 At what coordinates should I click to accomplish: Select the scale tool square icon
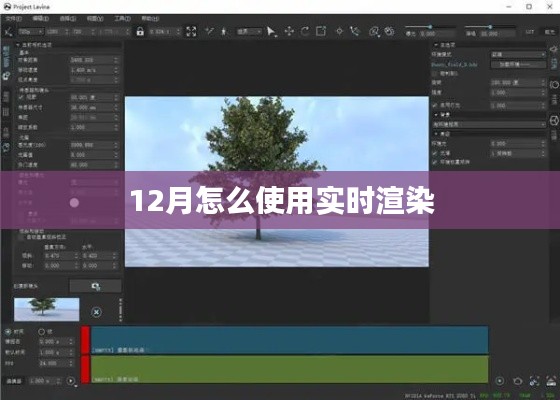(x=321, y=31)
